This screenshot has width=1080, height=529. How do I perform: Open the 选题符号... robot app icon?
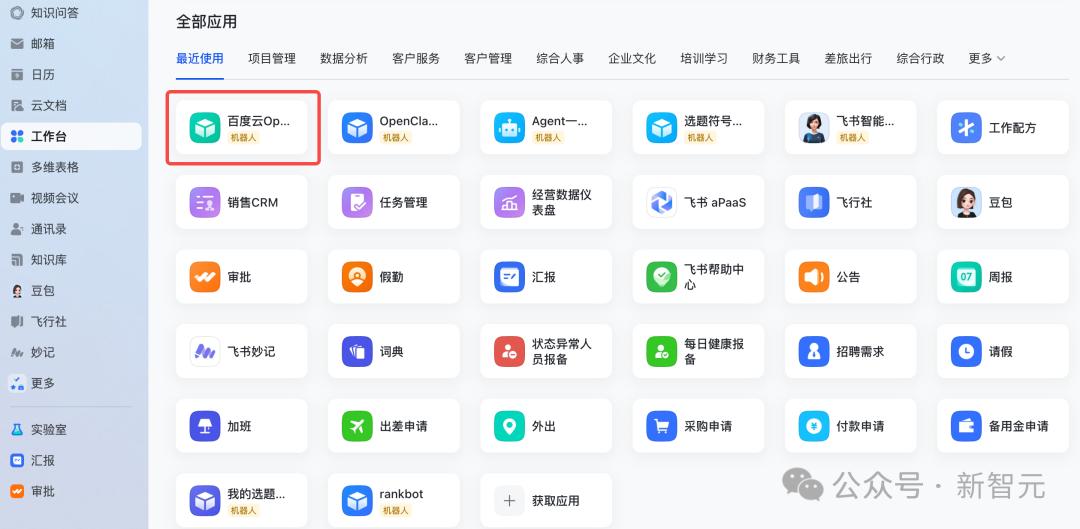coord(661,128)
